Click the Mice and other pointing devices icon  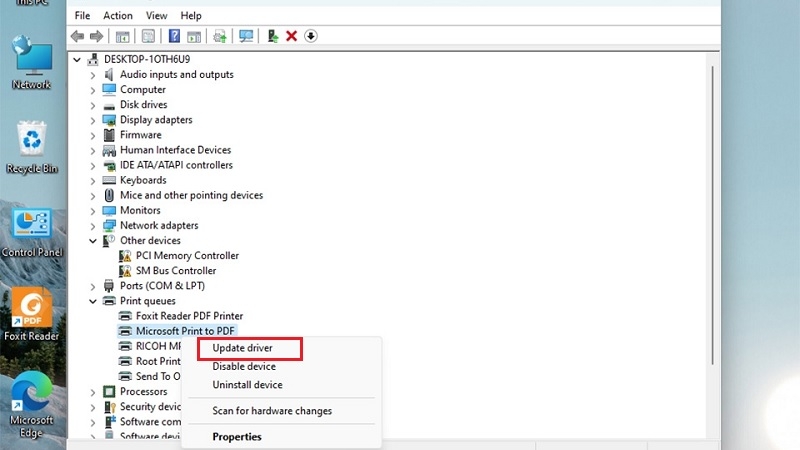tap(109, 195)
